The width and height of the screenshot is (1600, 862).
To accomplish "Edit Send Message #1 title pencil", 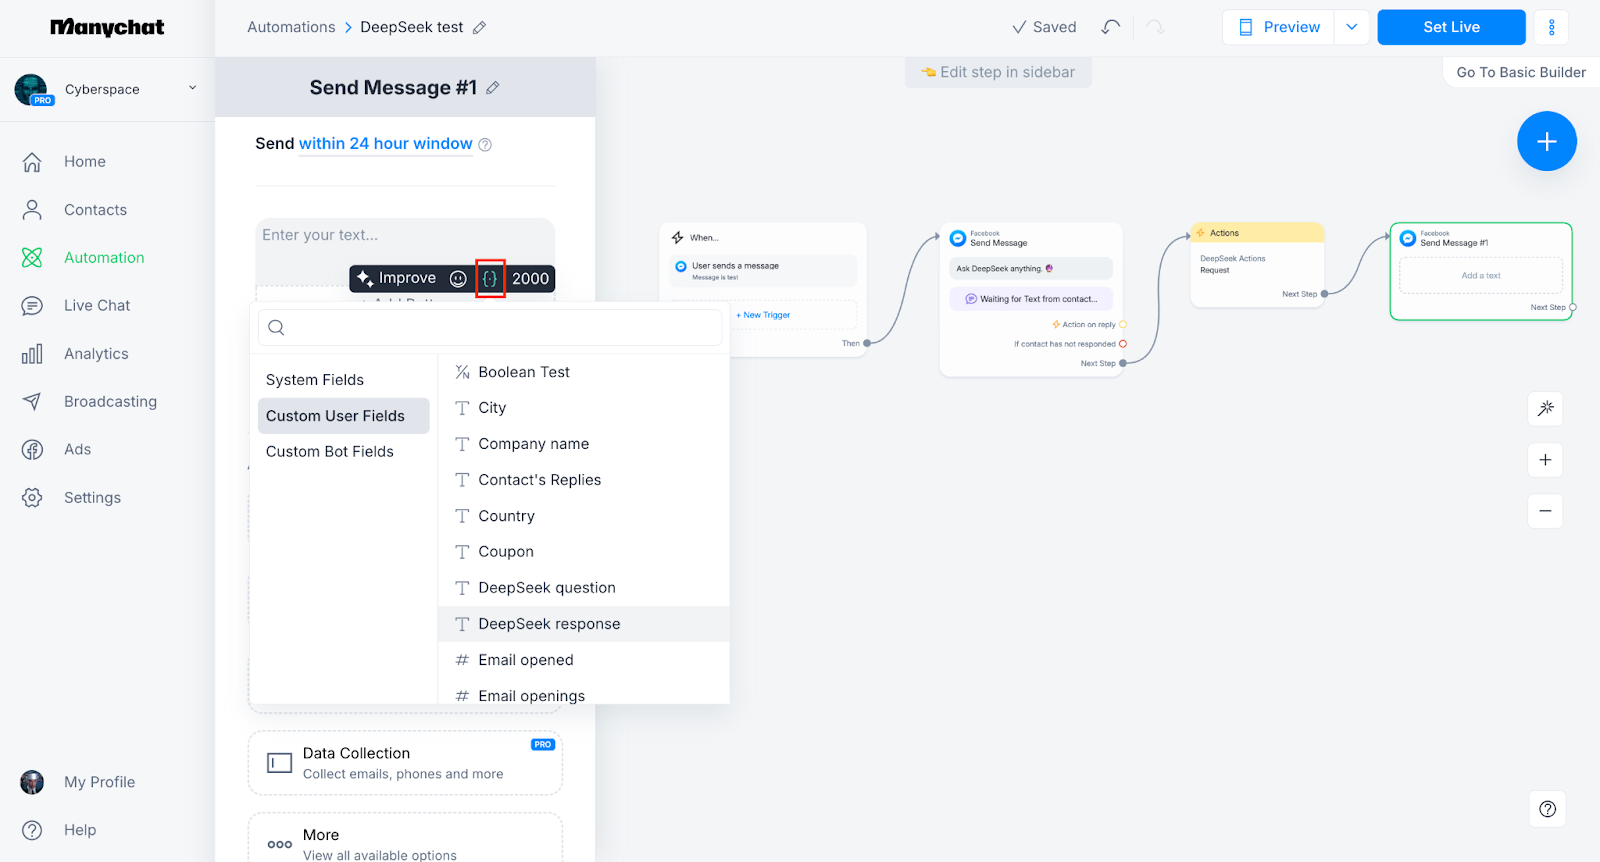I will coord(493,88).
